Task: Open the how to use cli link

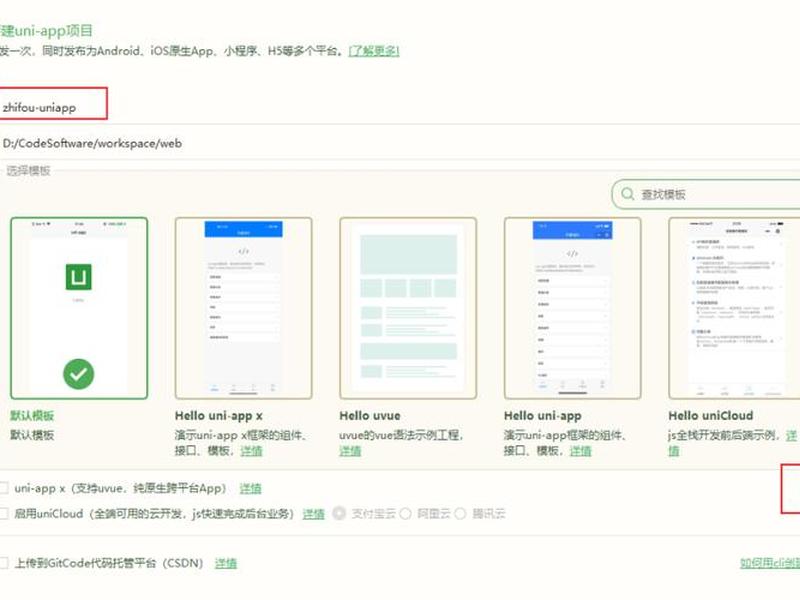Action: [x=770, y=563]
